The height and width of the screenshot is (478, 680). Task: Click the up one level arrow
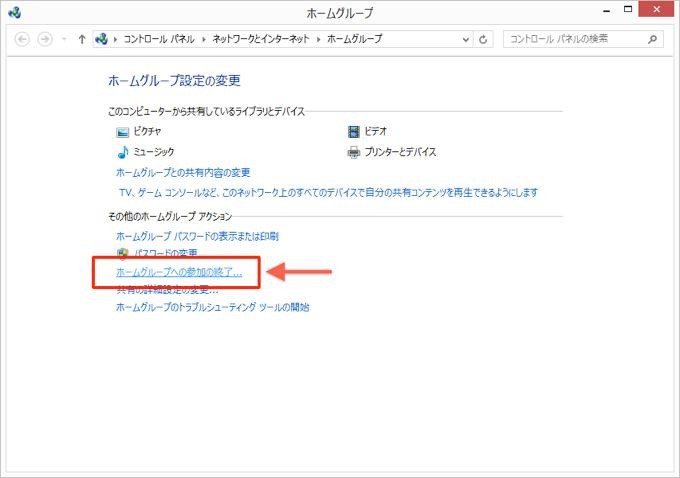pyautogui.click(x=82, y=40)
